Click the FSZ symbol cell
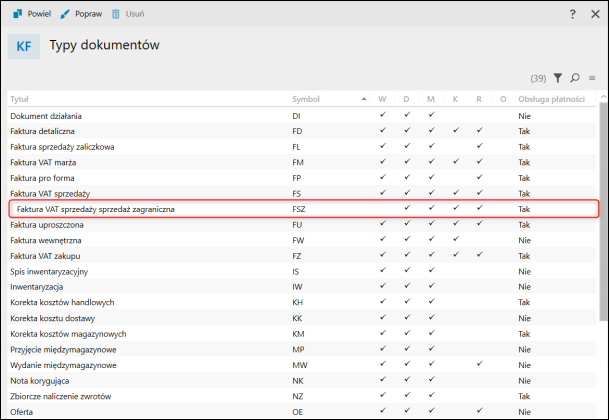The image size is (609, 420). pyautogui.click(x=300, y=209)
